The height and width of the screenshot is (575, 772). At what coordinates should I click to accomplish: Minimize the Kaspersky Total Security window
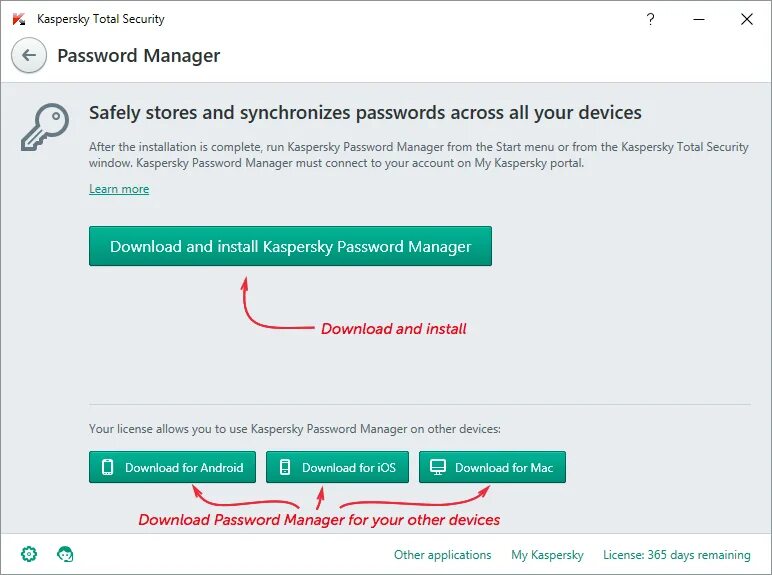tap(699, 19)
